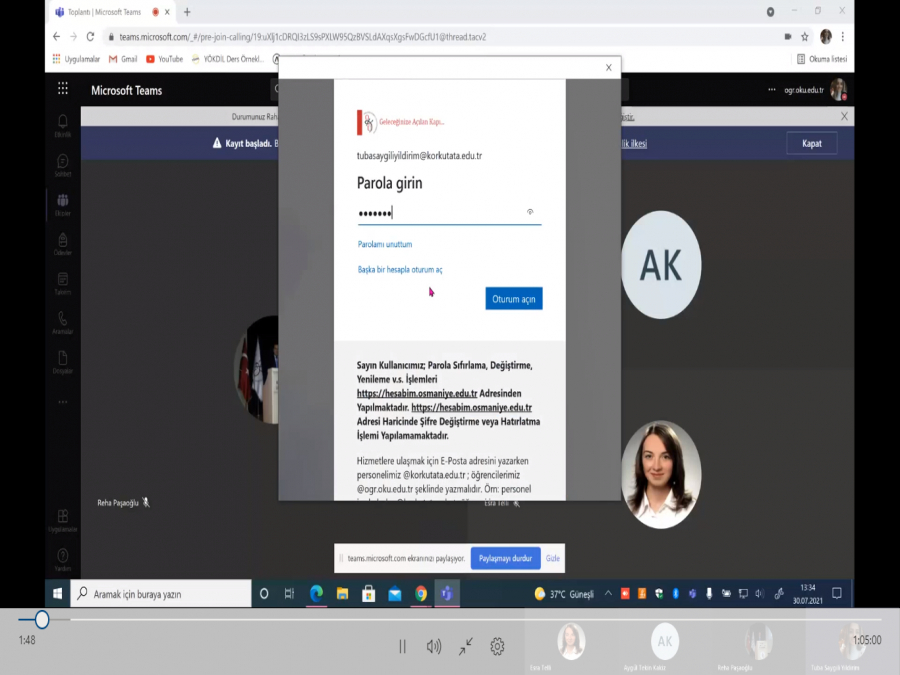900x675 pixels.
Task: Close the sign-in dialog
Action: click(608, 68)
